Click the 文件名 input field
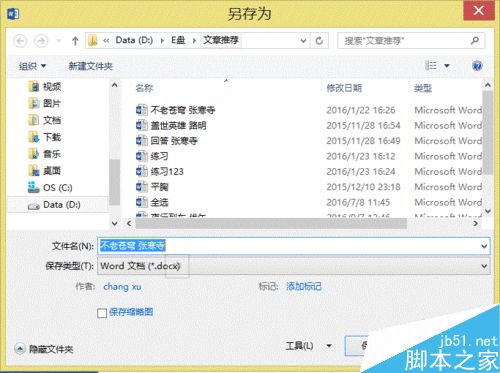Viewport: 500px width, 373px height. [294, 246]
